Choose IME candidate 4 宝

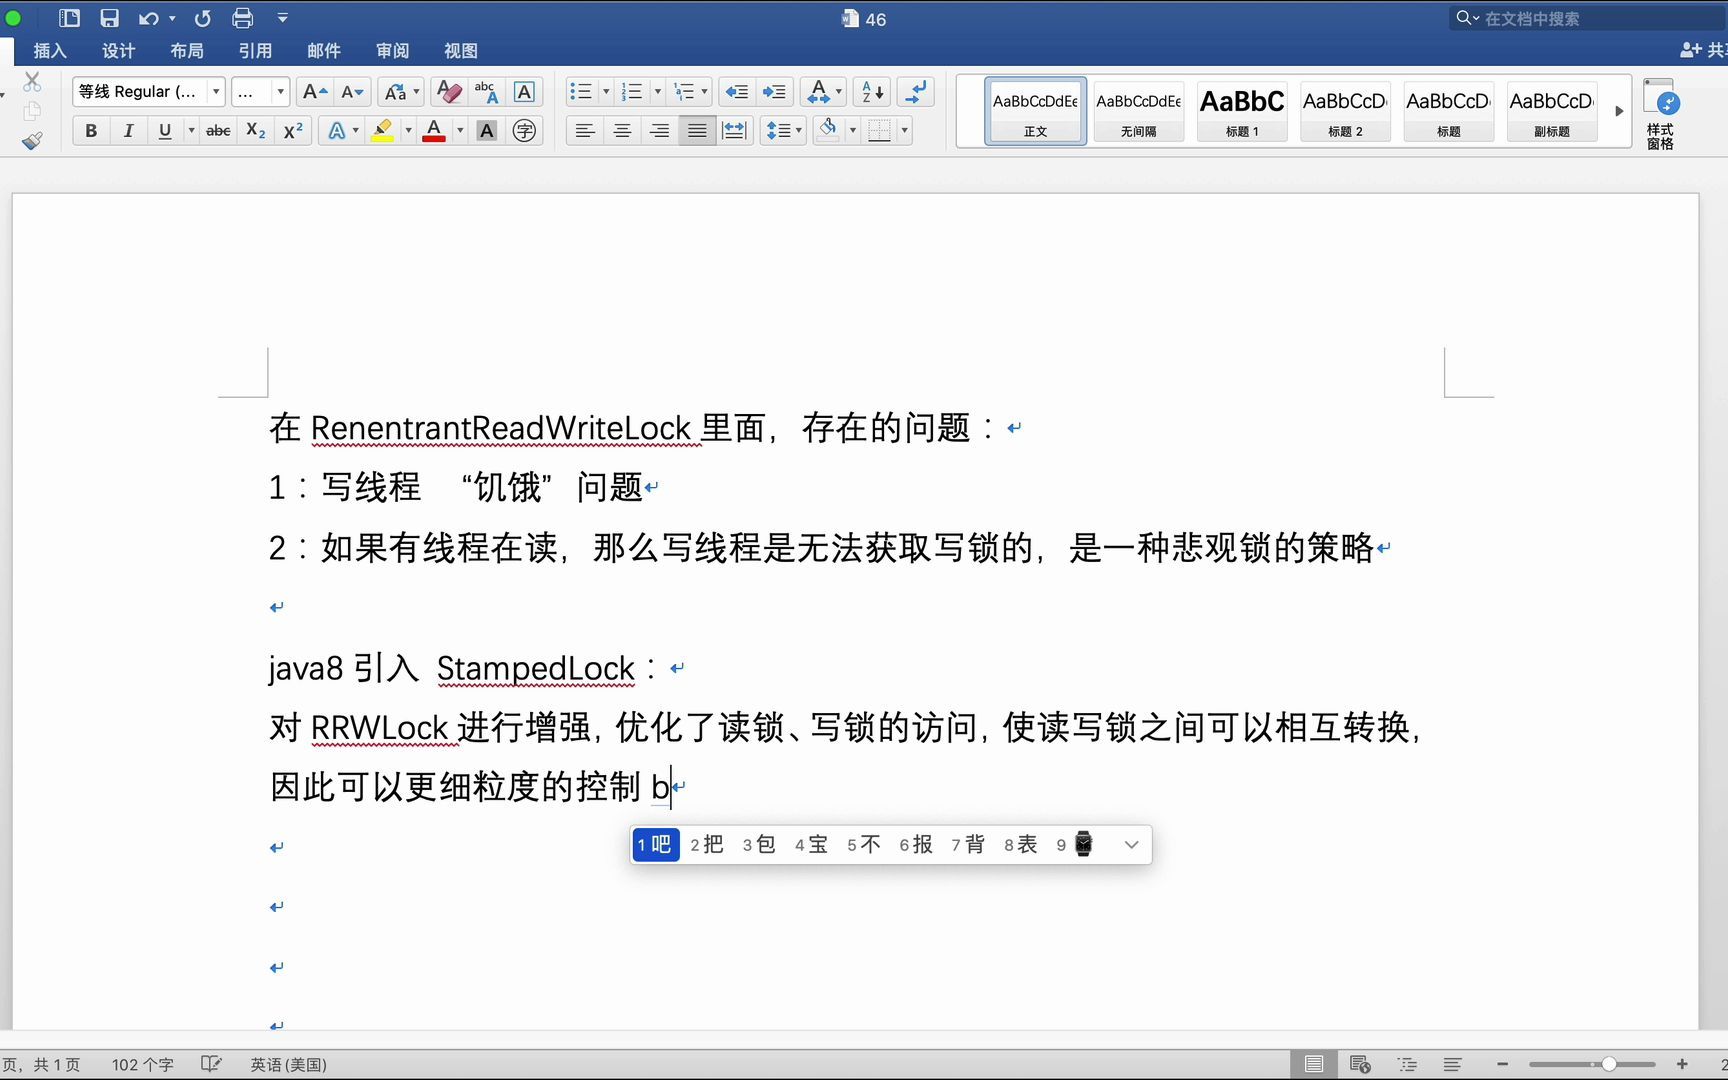tap(811, 845)
